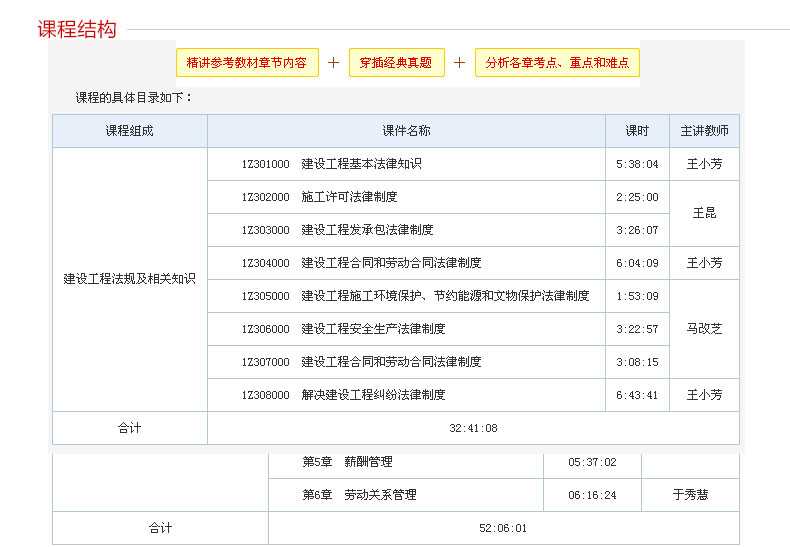The height and width of the screenshot is (547, 790).
Task: Open courseware 1Z302000 施工许可法律制度
Action: tap(349, 197)
